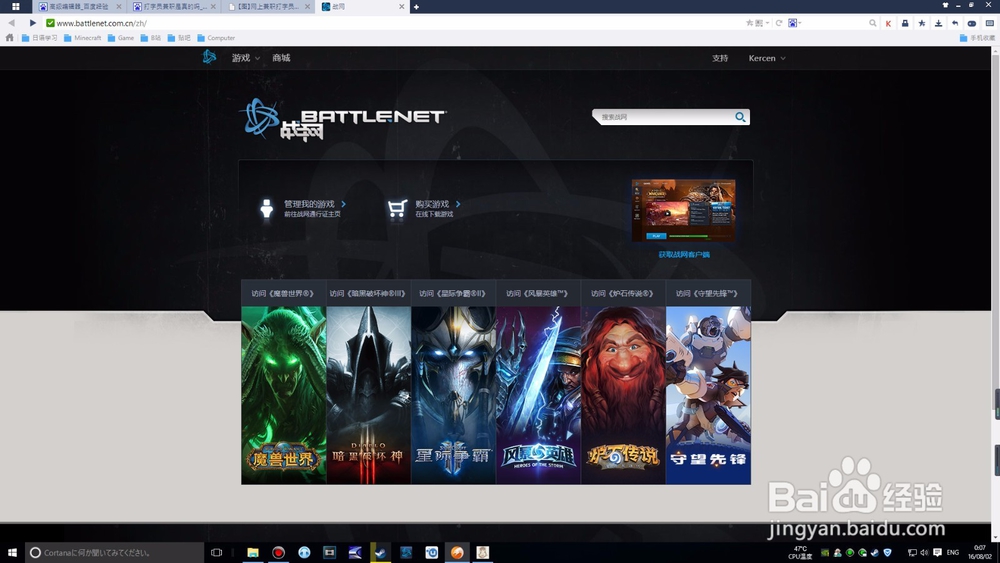The height and width of the screenshot is (563, 1000).
Task: Click the bookmark star icon in address bar
Action: (749, 23)
